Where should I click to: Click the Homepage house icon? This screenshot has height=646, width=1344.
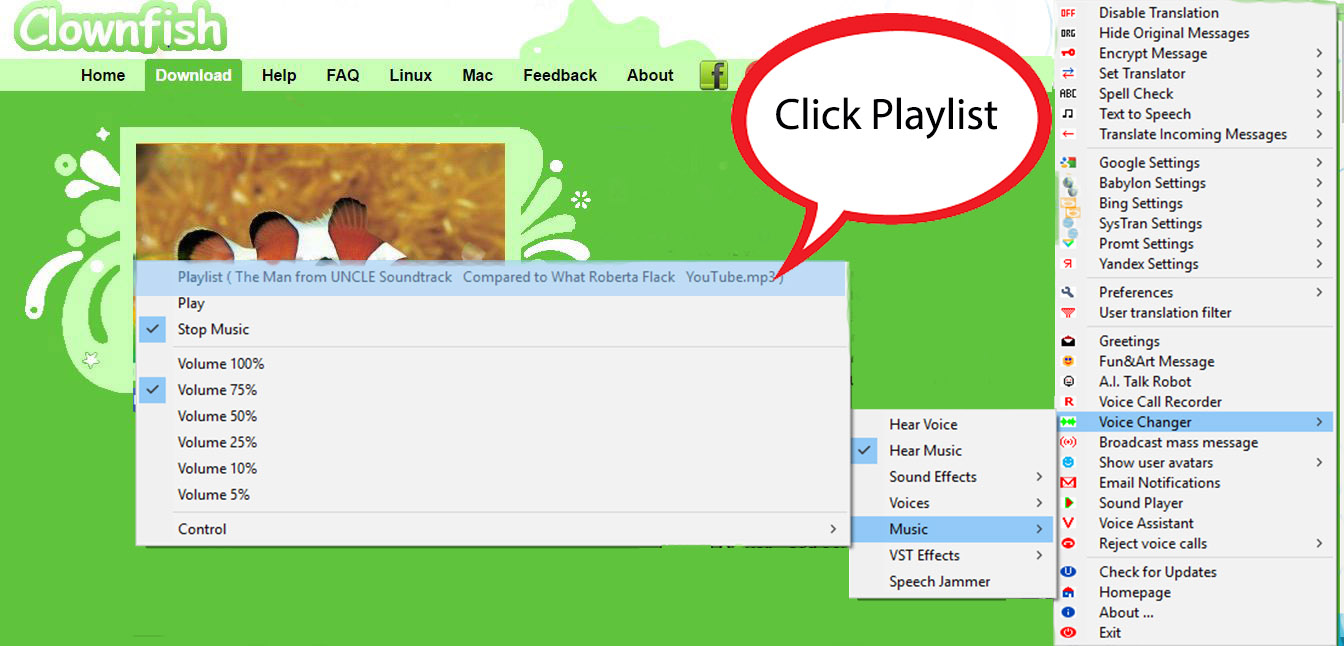coord(1068,592)
